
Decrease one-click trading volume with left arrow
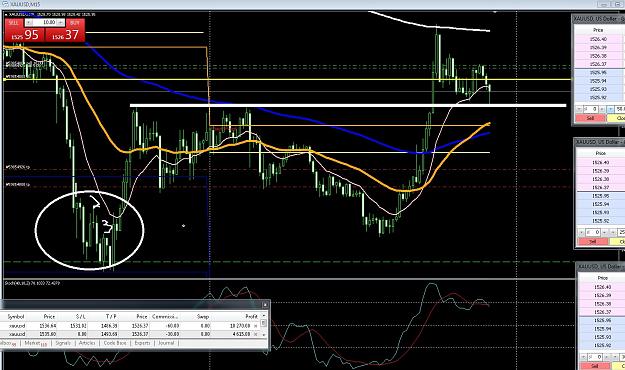pos(29,22)
